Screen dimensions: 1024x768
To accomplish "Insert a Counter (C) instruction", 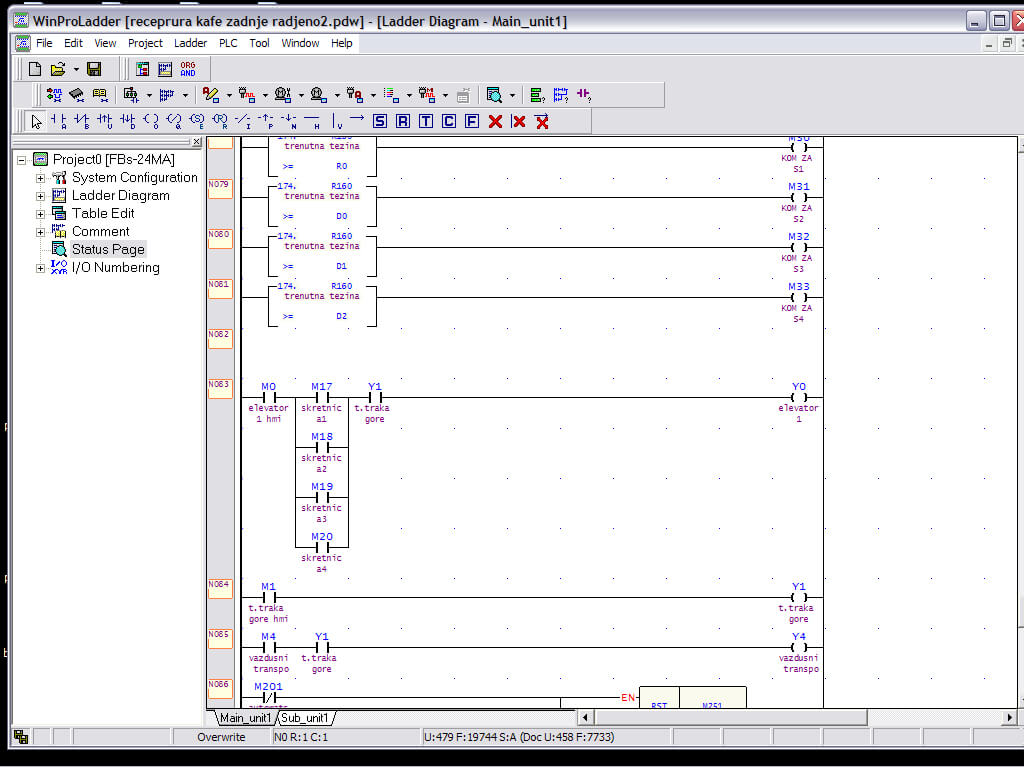I will (451, 121).
